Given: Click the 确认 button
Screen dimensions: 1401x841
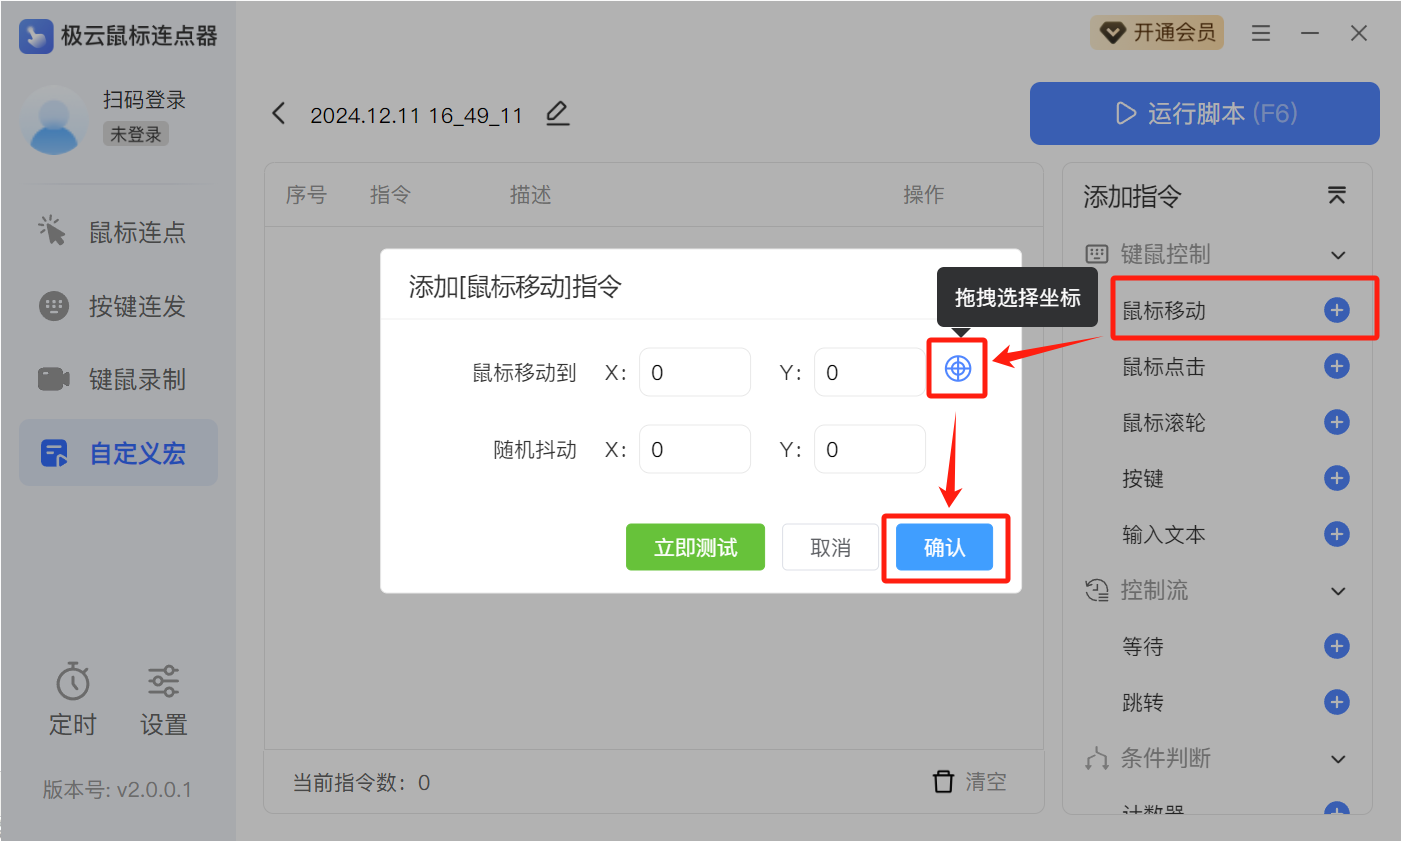Looking at the screenshot, I should pos(944,547).
